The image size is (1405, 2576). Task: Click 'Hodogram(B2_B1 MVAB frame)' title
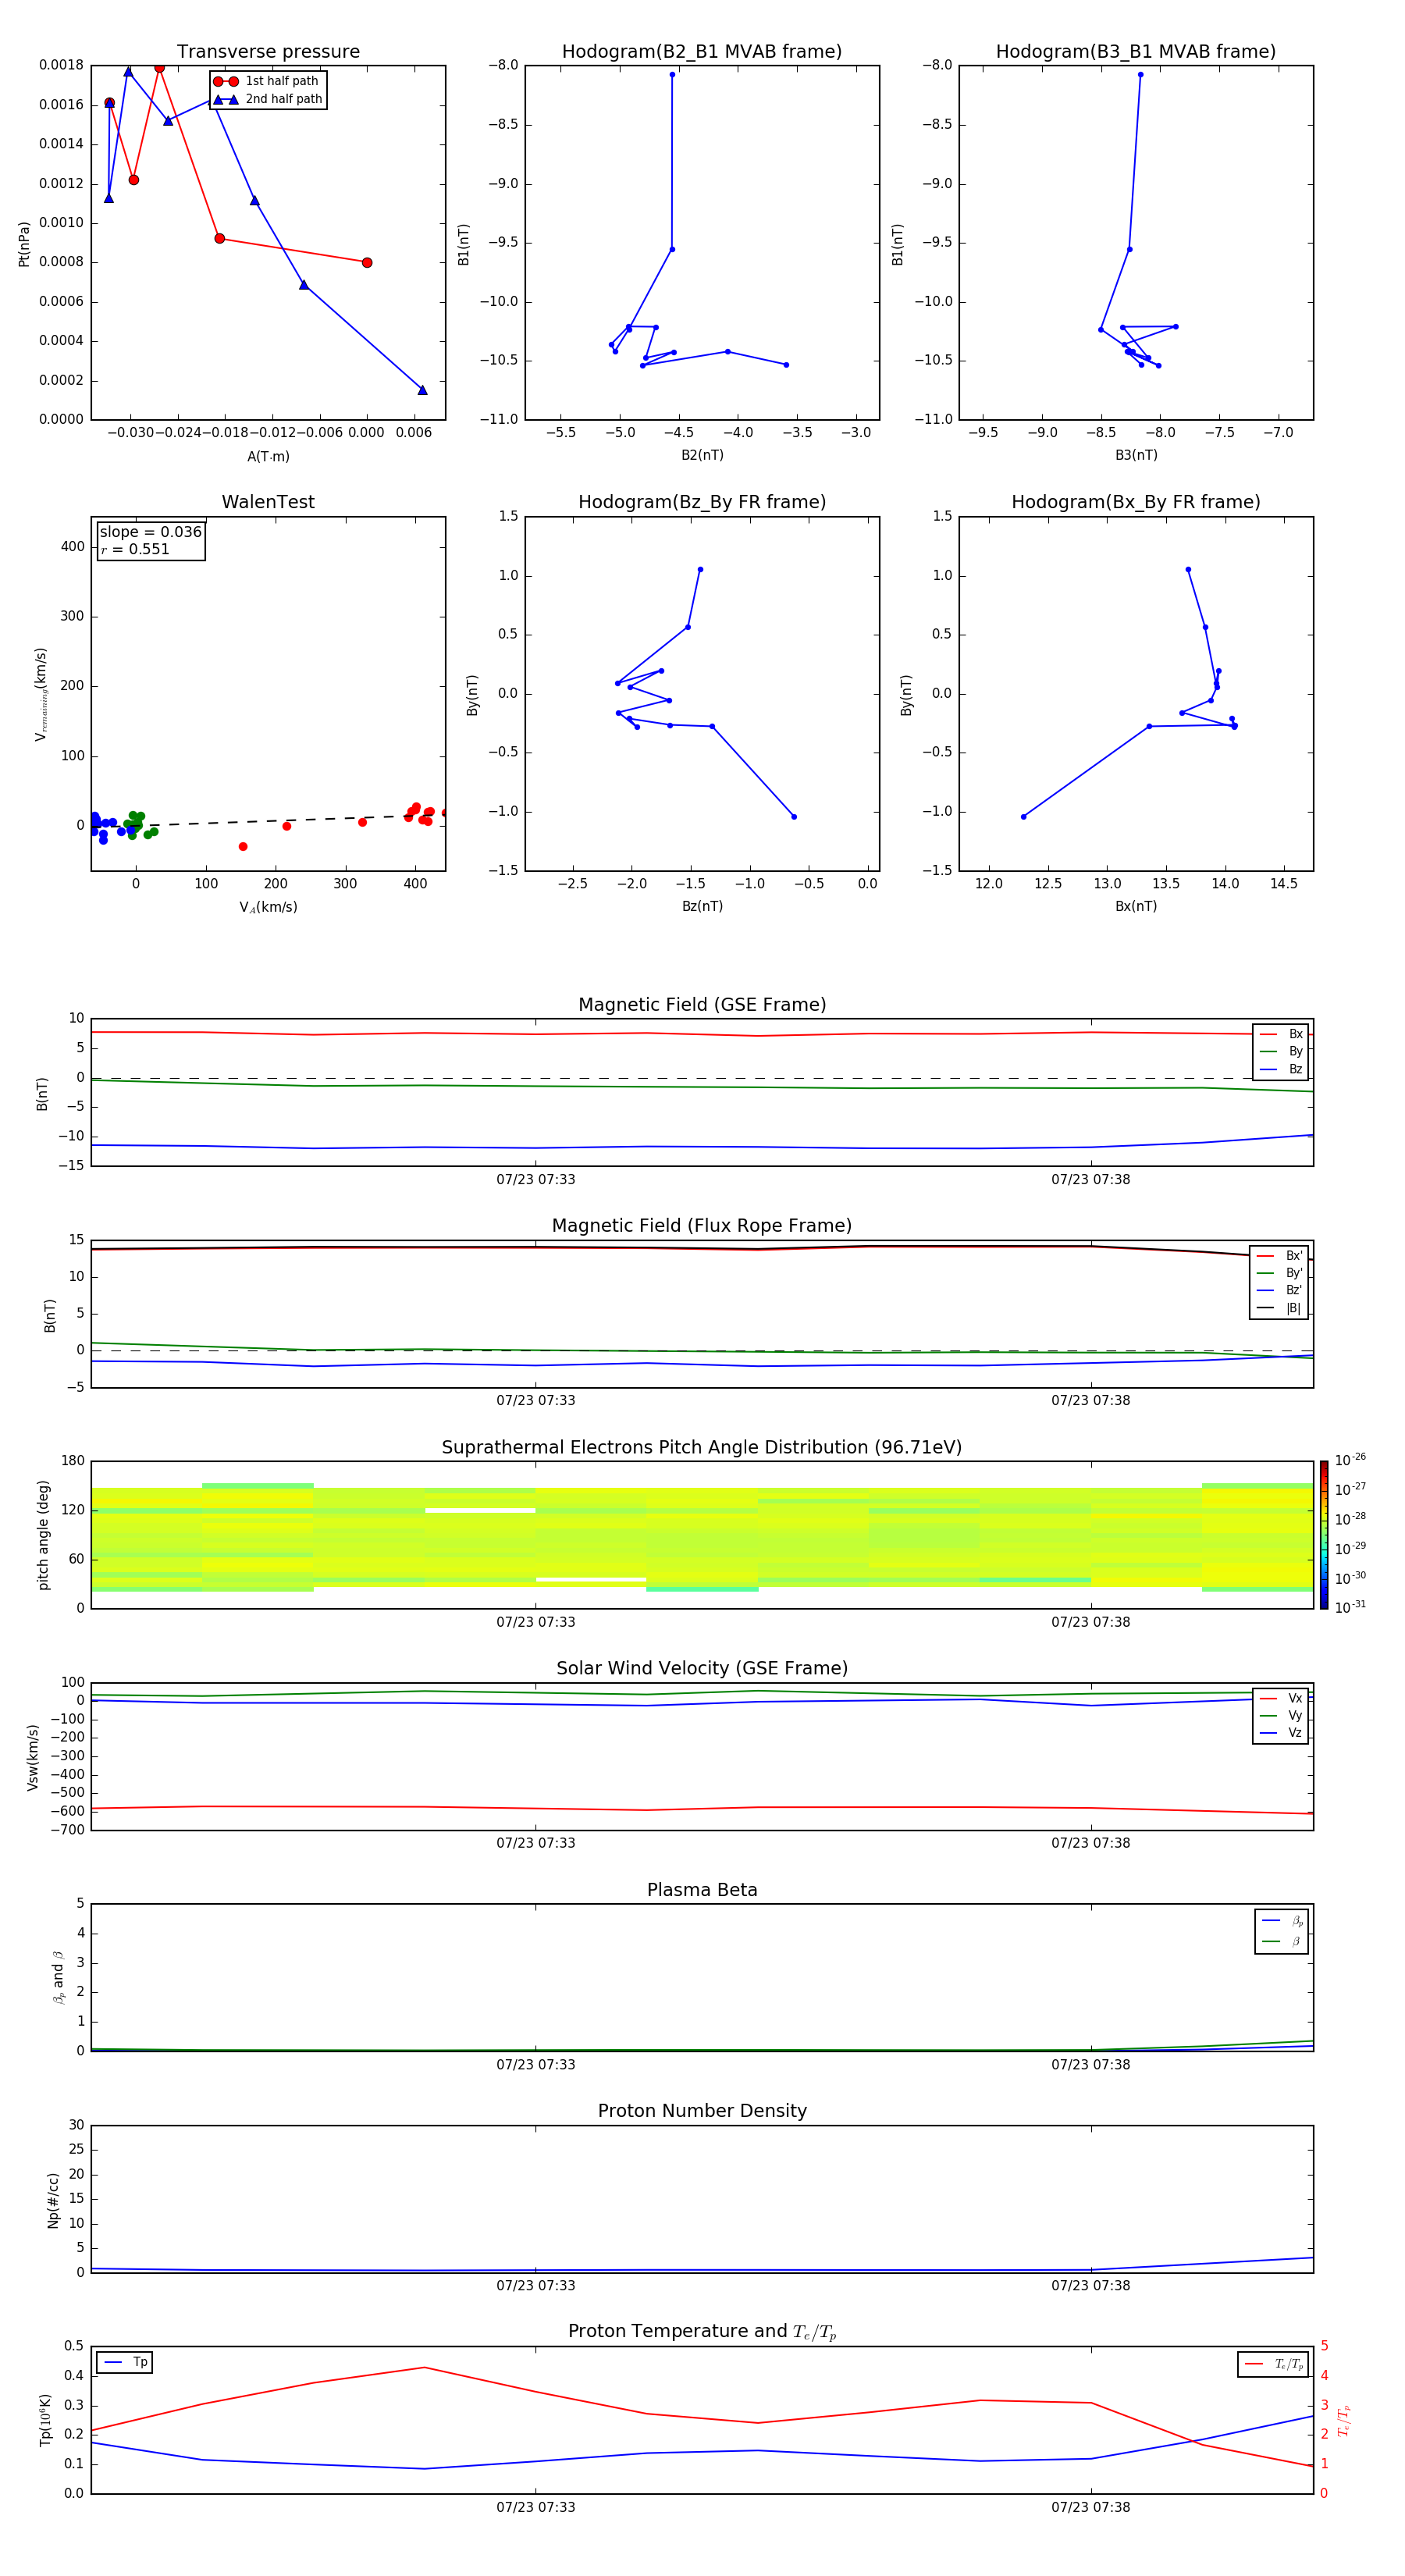(x=702, y=52)
